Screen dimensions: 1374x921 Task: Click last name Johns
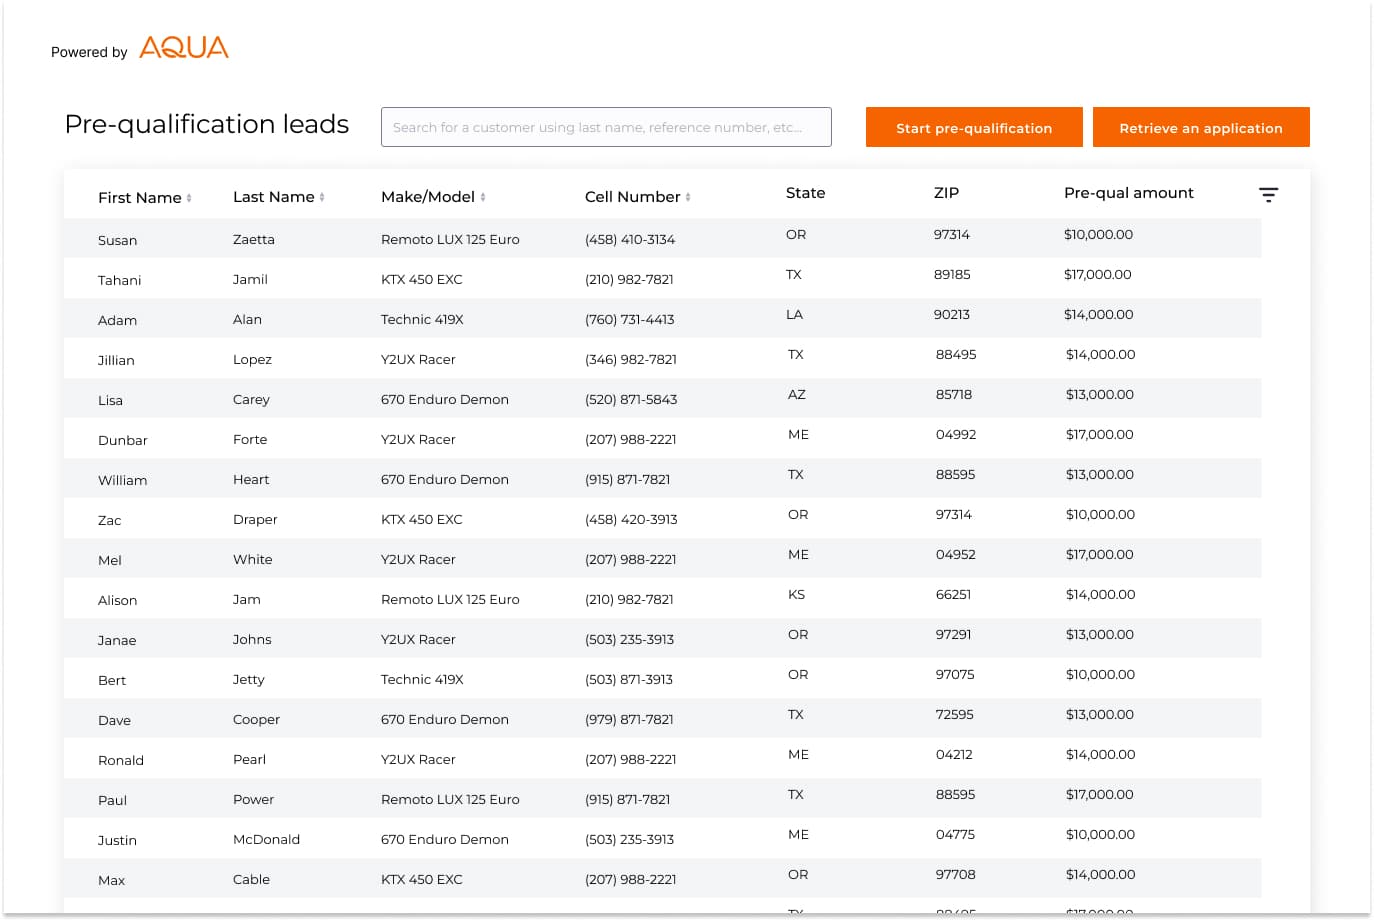click(252, 639)
